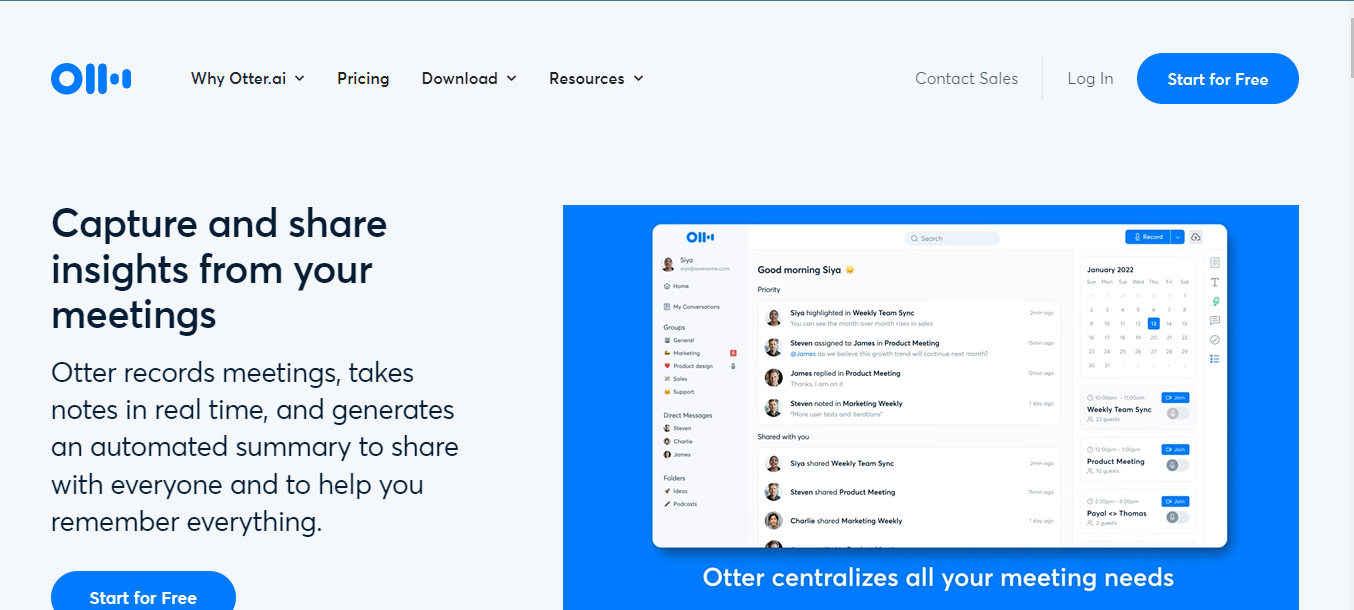The height and width of the screenshot is (610, 1354).
Task: Click the Search field in the app preview
Action: tap(952, 238)
